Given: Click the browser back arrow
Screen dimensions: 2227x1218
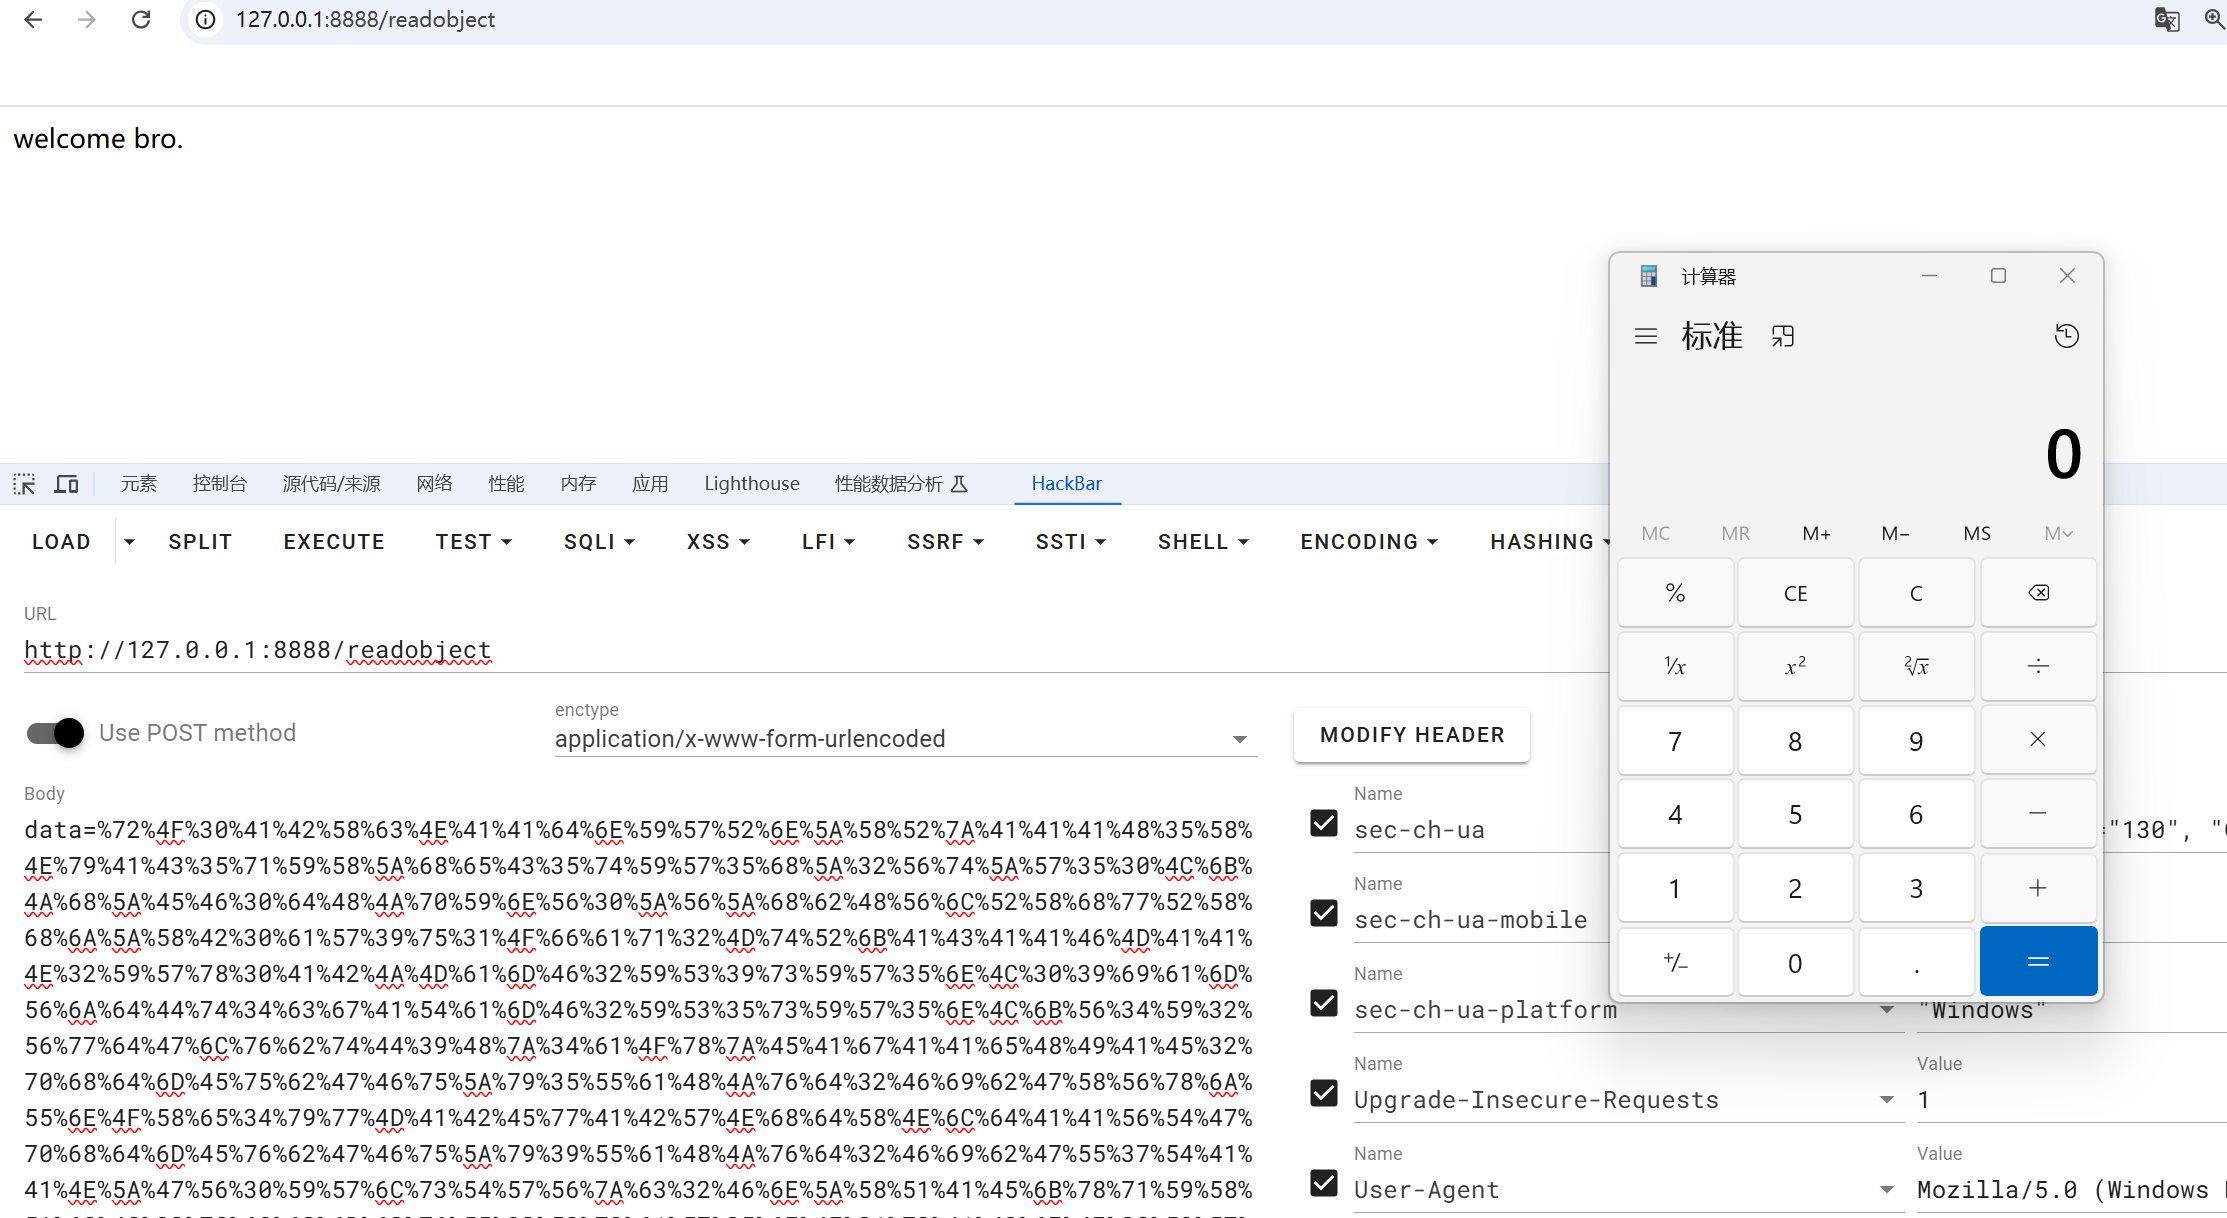Looking at the screenshot, I should (33, 20).
